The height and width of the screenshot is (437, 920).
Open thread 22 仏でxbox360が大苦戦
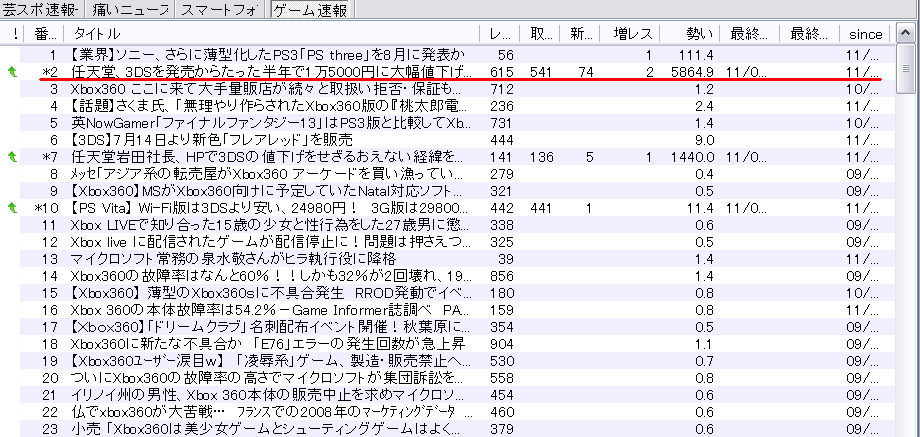pyautogui.click(x=270, y=412)
